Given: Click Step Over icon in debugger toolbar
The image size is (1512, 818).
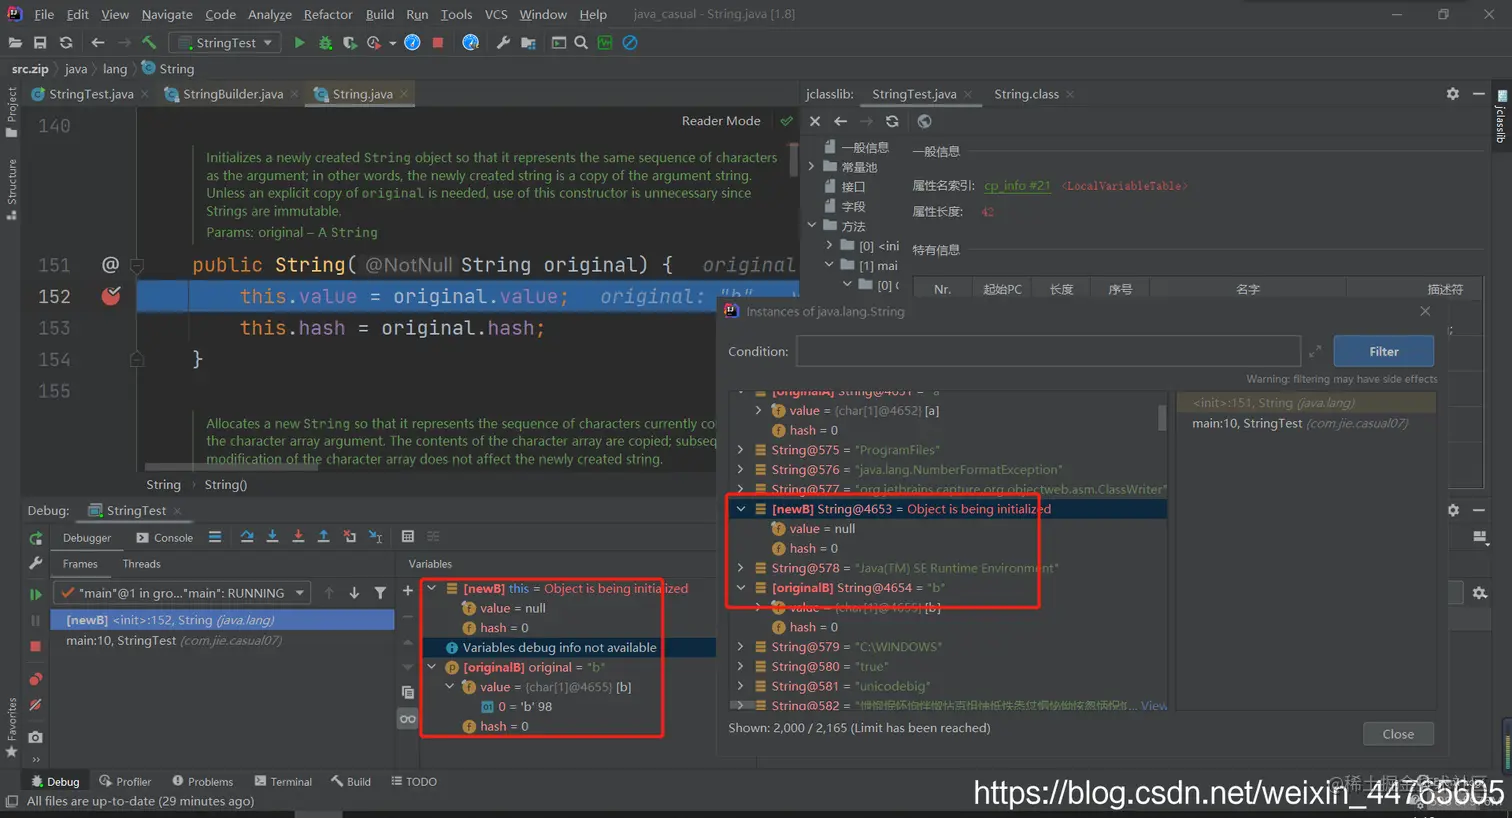Looking at the screenshot, I should click(247, 537).
